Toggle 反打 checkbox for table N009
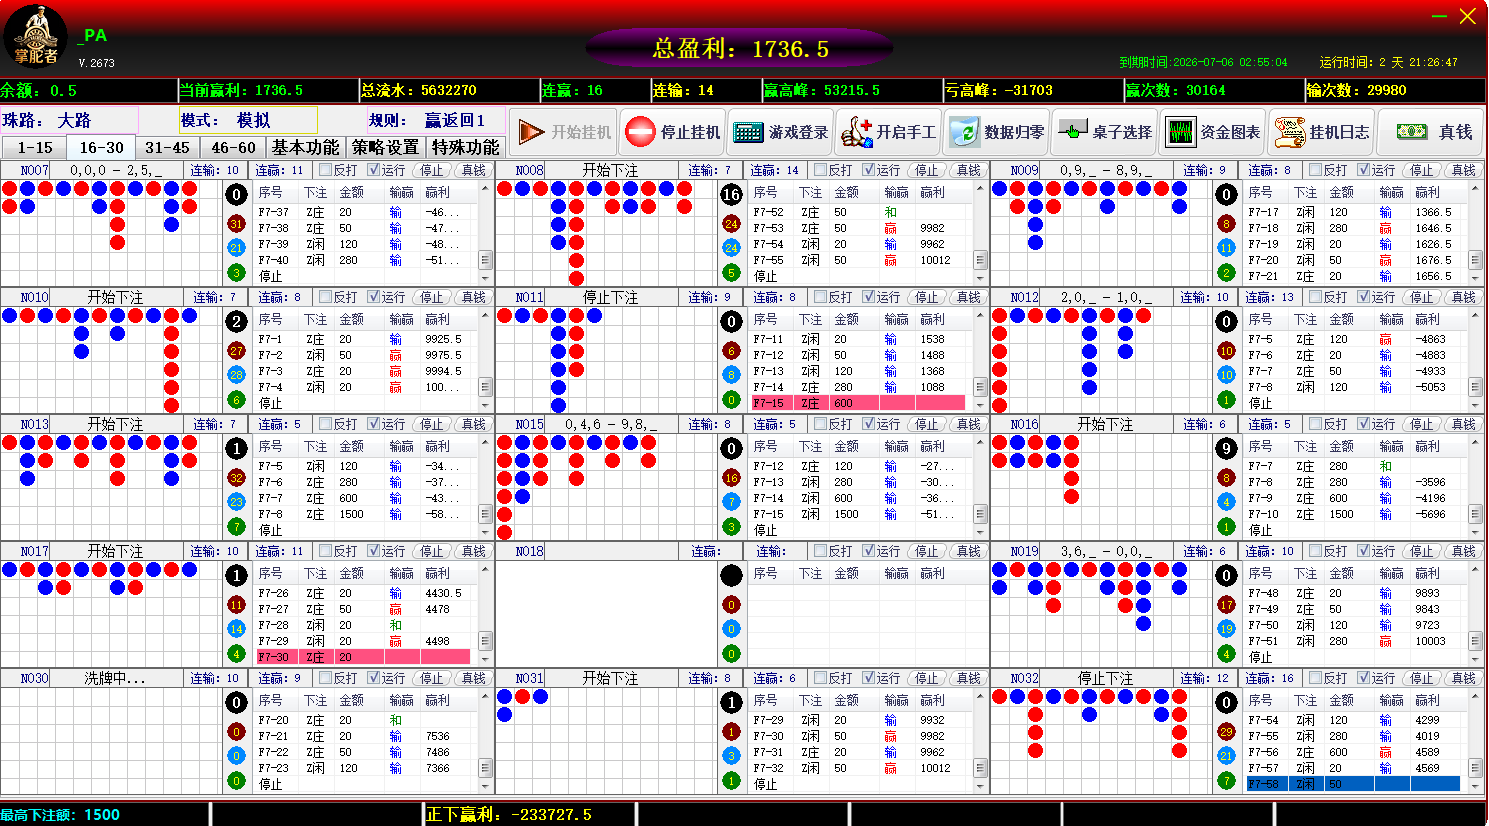Screen dimensions: 1489x826 click(1315, 170)
